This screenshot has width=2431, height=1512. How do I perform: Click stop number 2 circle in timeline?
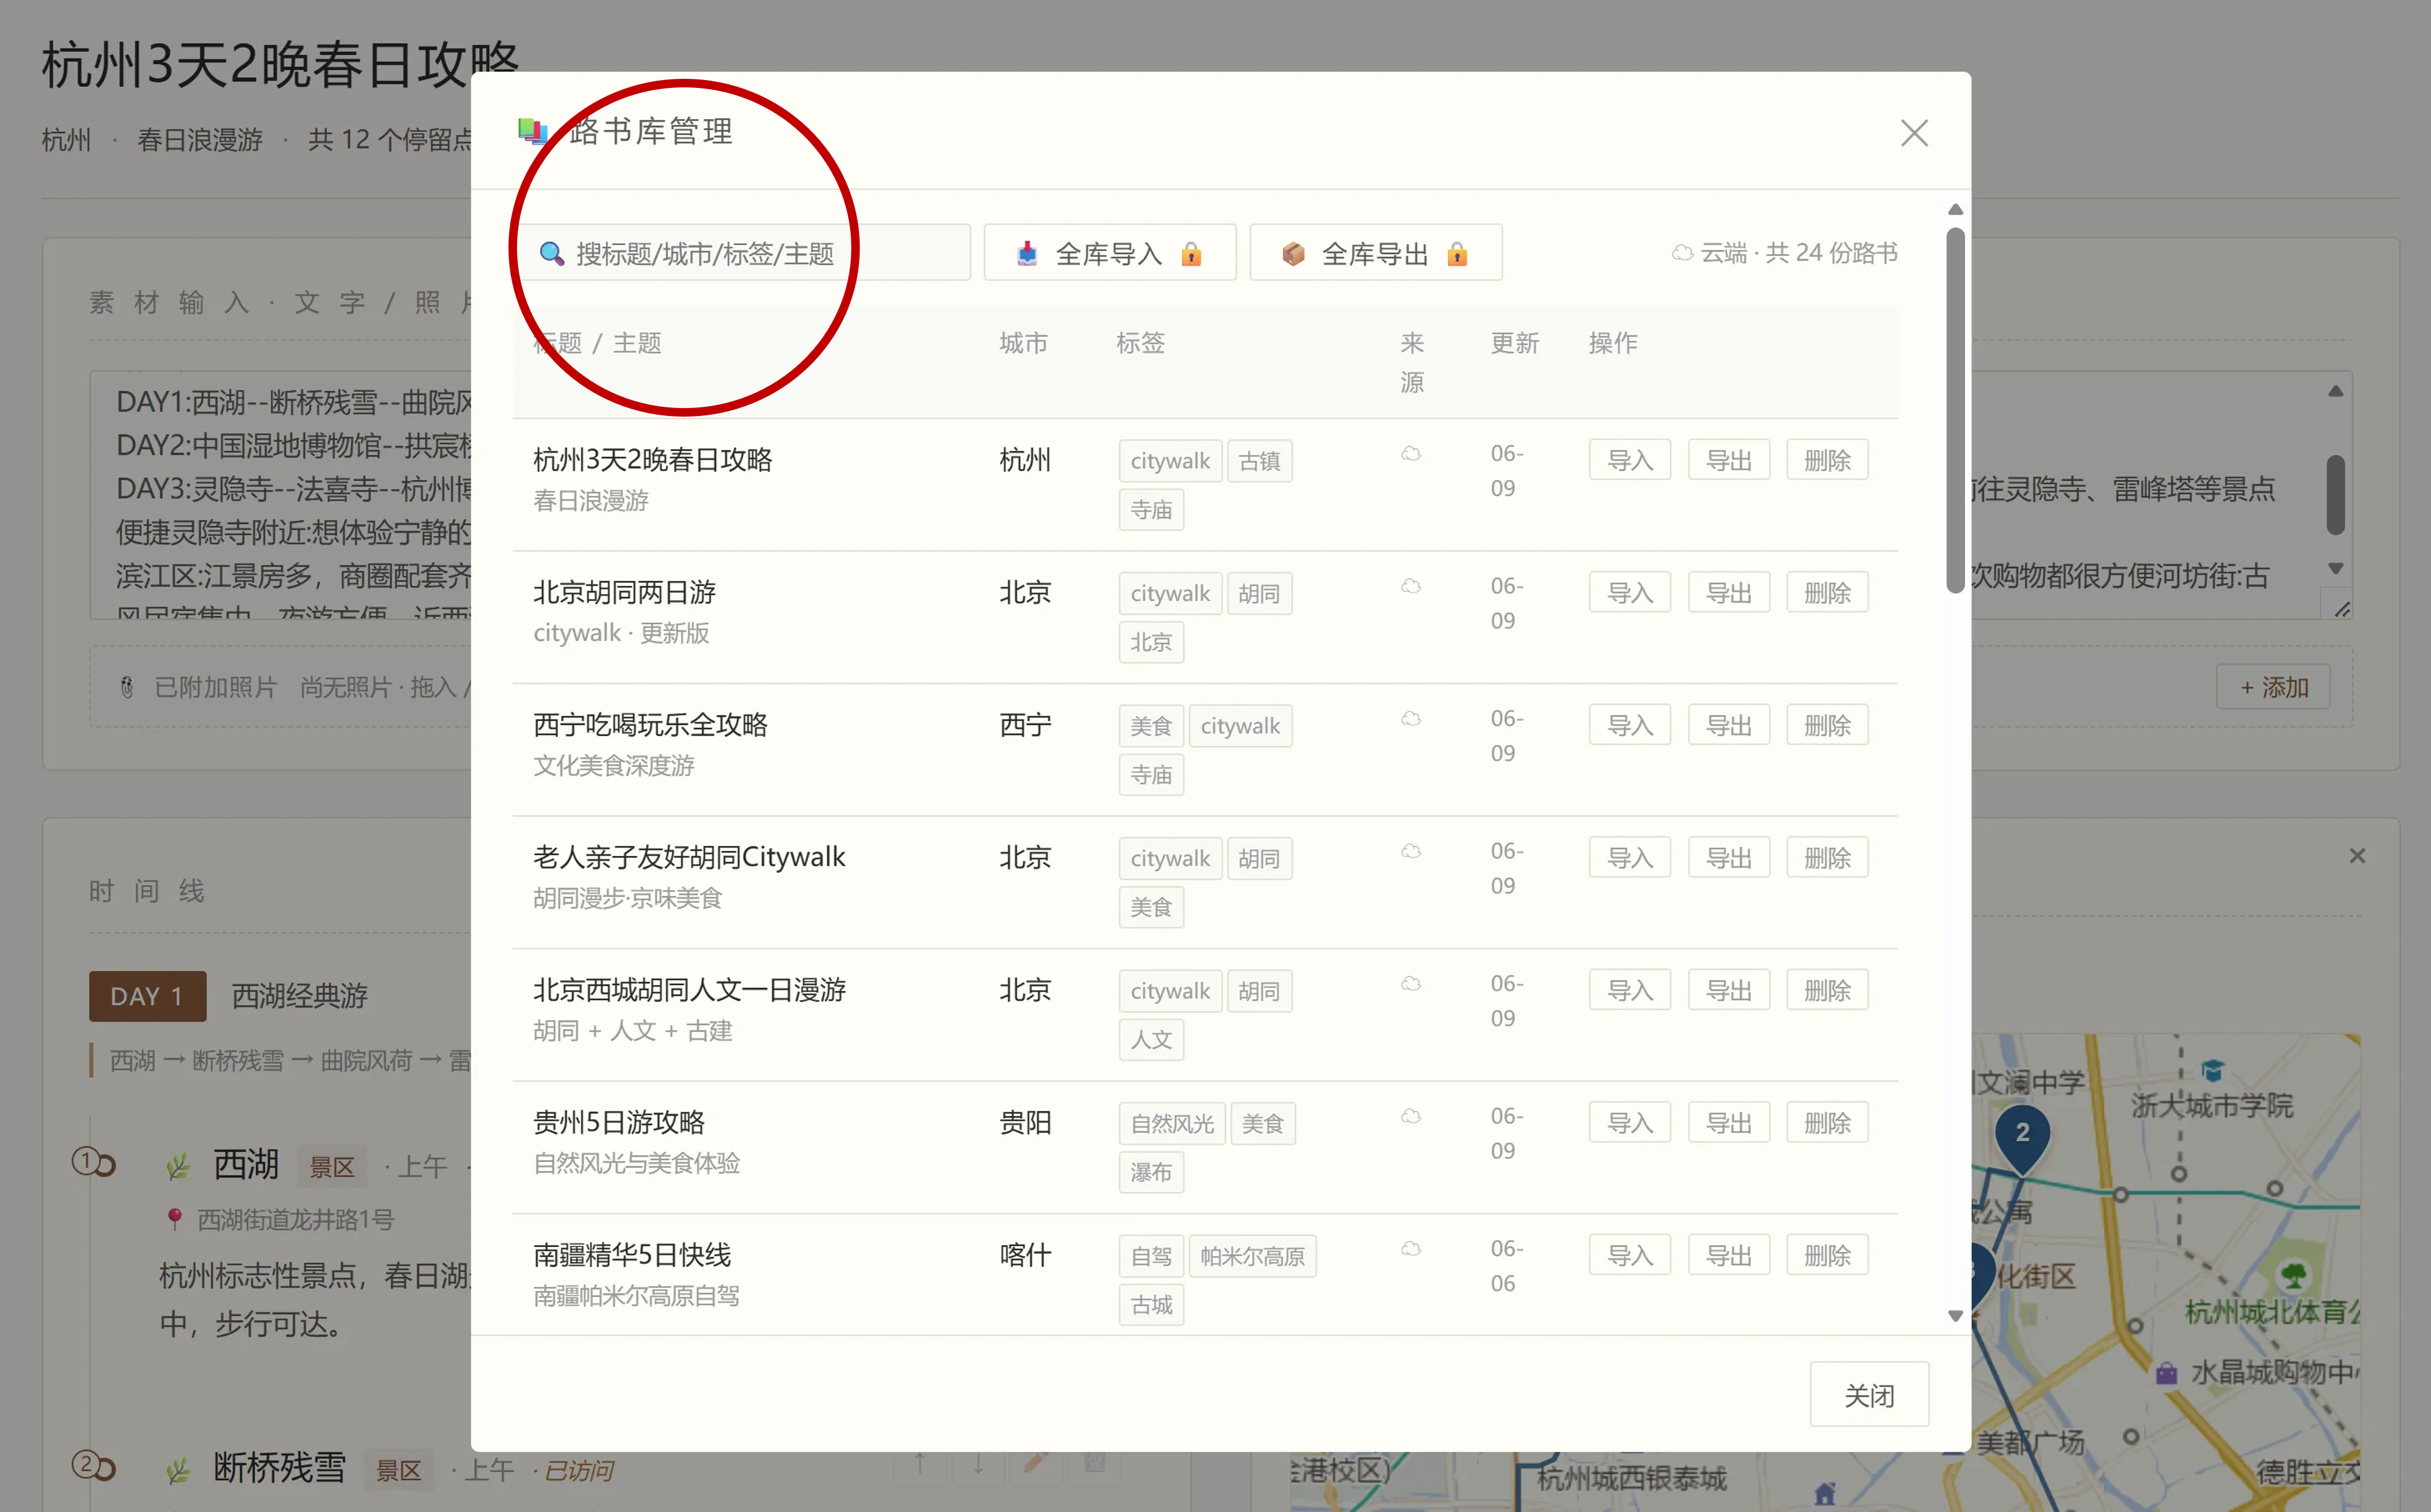point(87,1465)
